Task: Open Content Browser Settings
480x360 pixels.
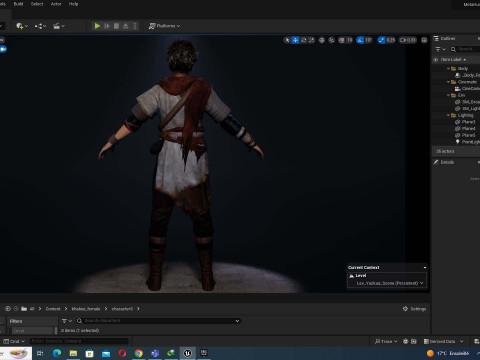Action: pos(414,309)
